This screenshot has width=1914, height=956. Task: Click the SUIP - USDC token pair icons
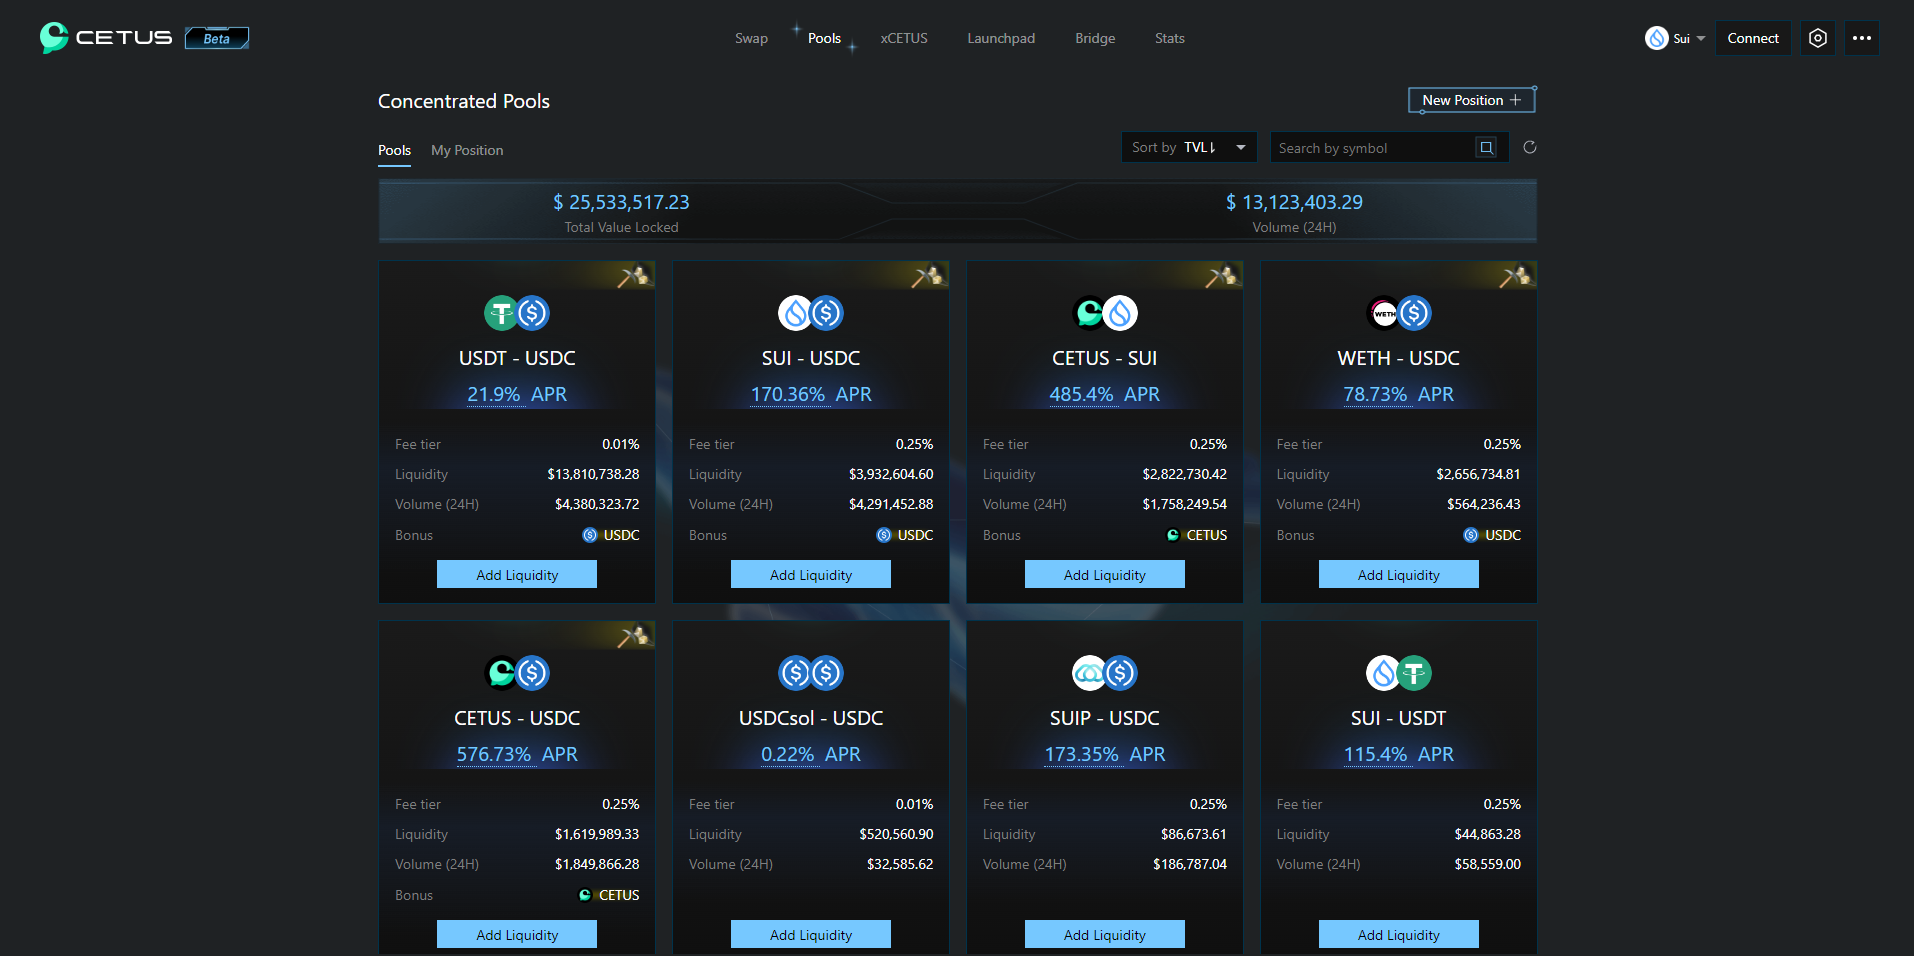[x=1105, y=673]
